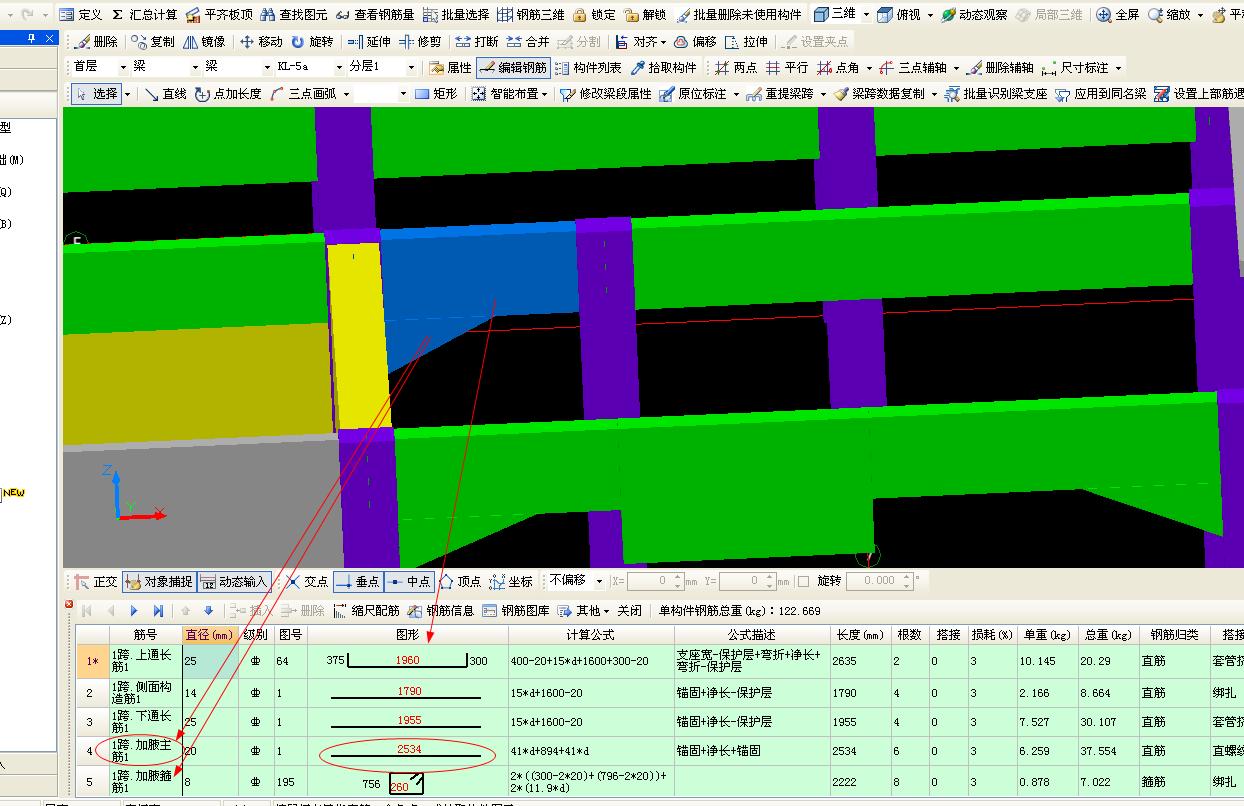1244x806 pixels.
Task: Click 批量删除未使用构件
Action: [739, 15]
